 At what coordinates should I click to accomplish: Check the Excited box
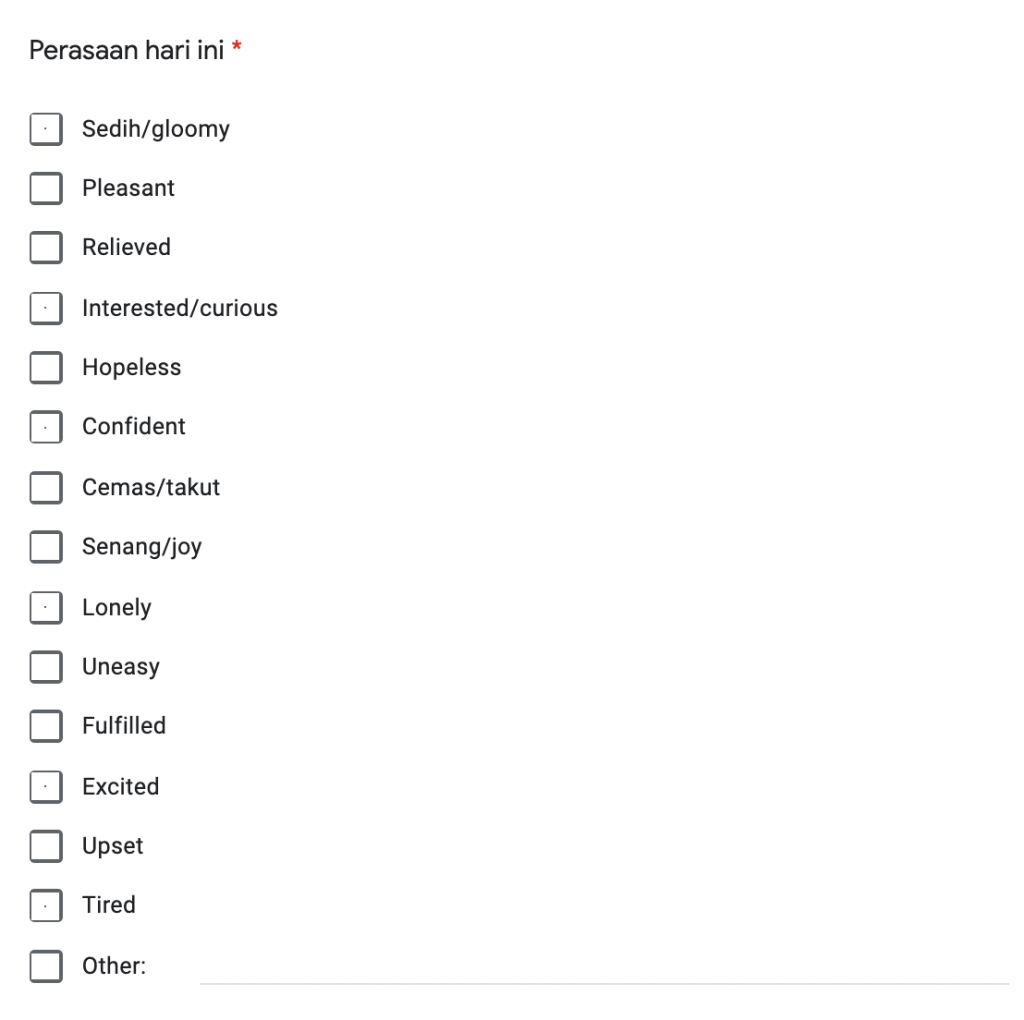click(x=46, y=787)
